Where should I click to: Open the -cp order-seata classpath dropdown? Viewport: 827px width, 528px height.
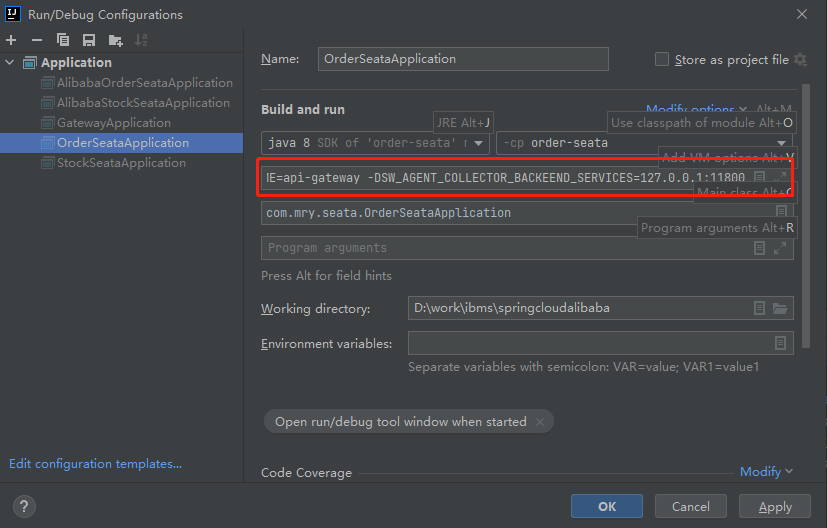645,143
